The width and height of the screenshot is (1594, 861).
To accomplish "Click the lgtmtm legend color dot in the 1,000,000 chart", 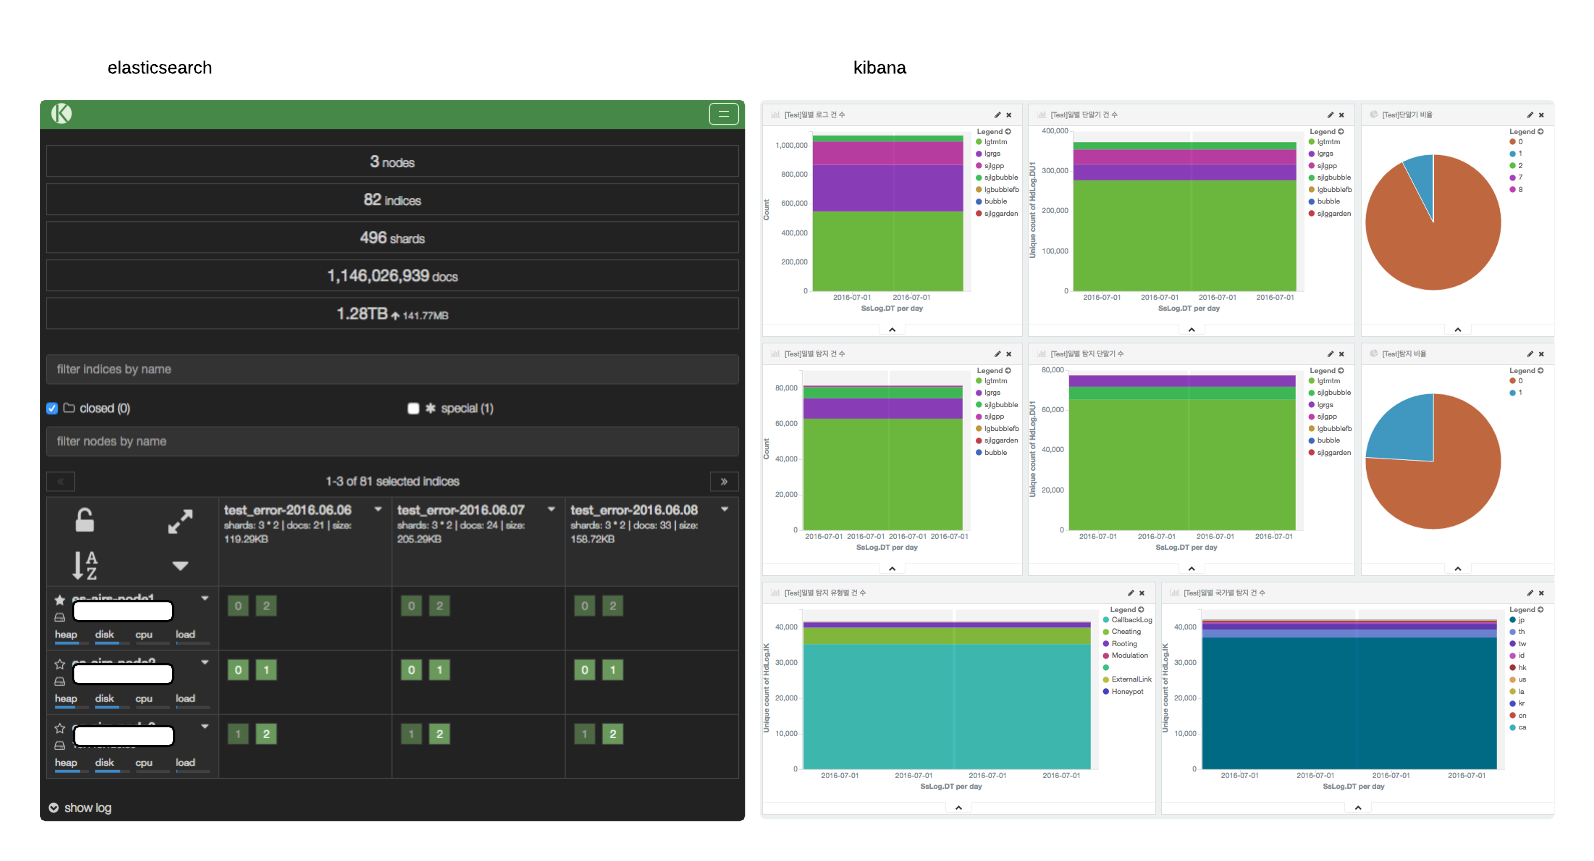I will tap(979, 142).
